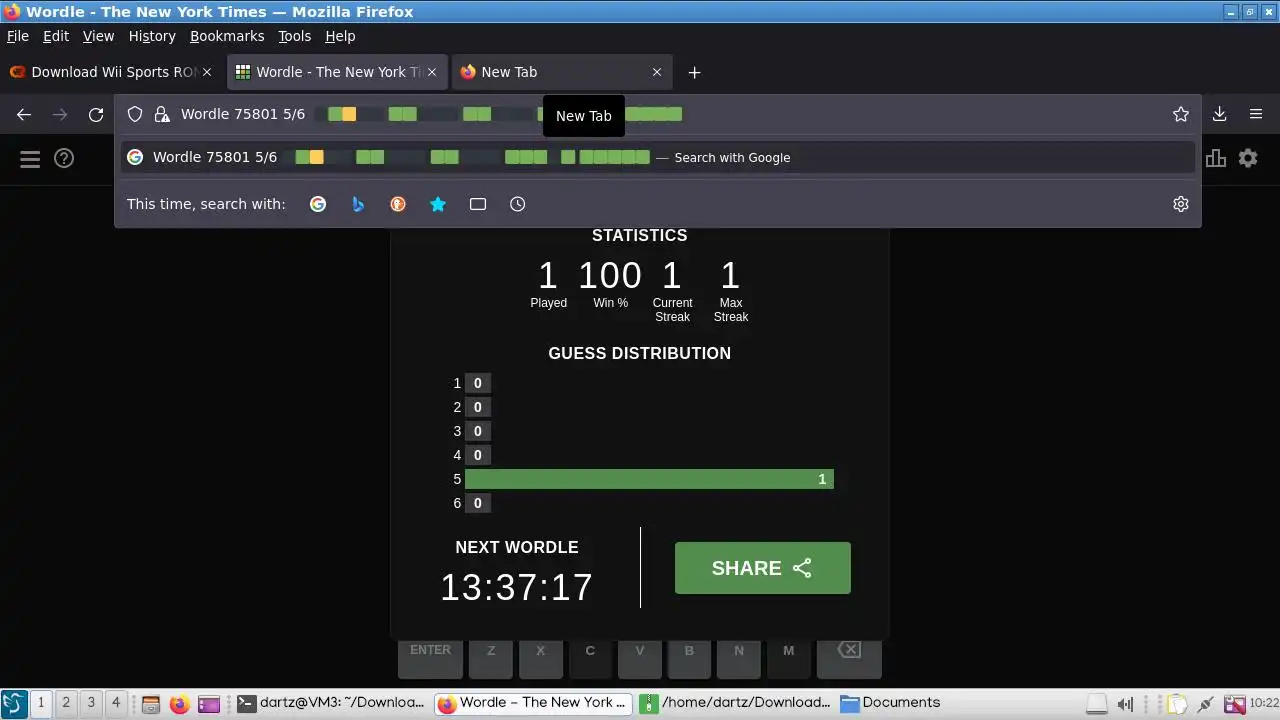1280x720 pixels.
Task: Open the Tools menu
Action: tap(295, 36)
